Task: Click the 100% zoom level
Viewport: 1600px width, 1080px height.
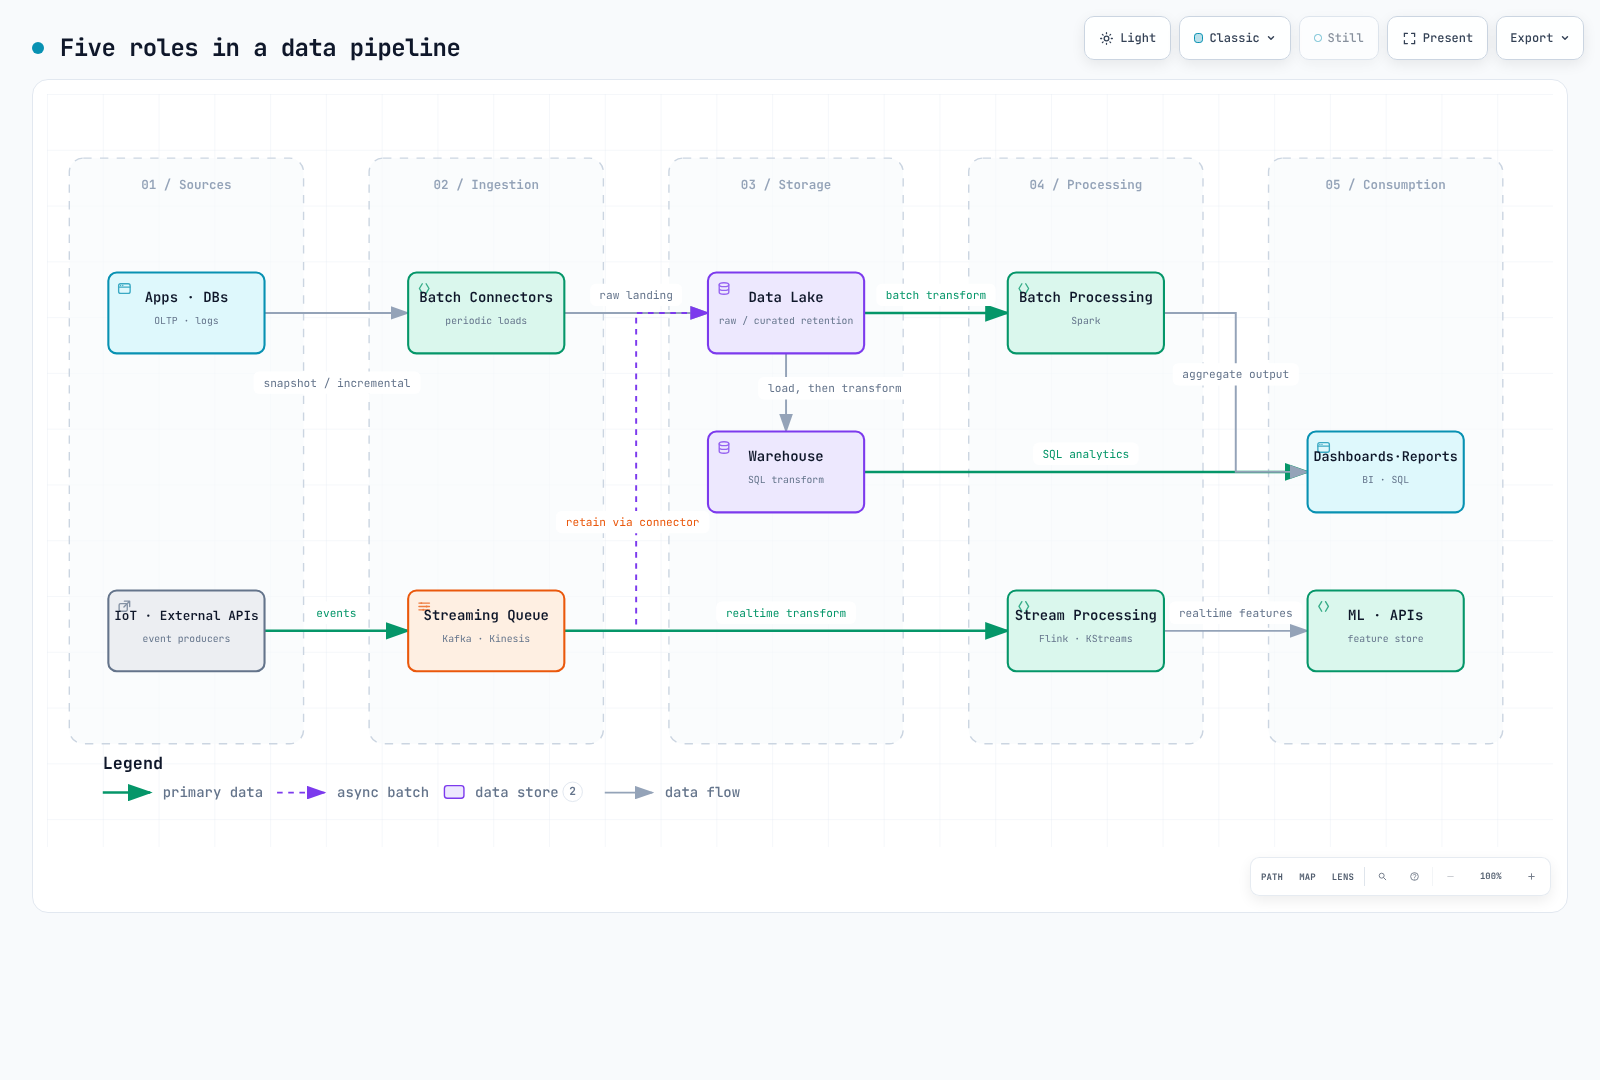Action: click(x=1491, y=877)
